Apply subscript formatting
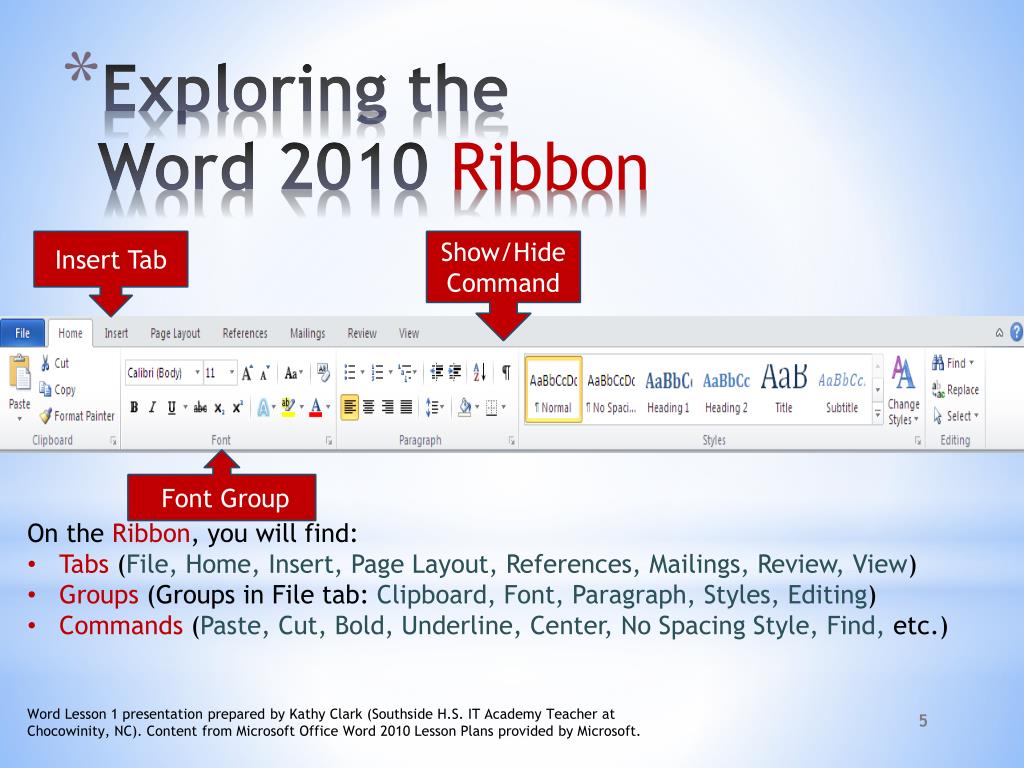 pyautogui.click(x=219, y=408)
